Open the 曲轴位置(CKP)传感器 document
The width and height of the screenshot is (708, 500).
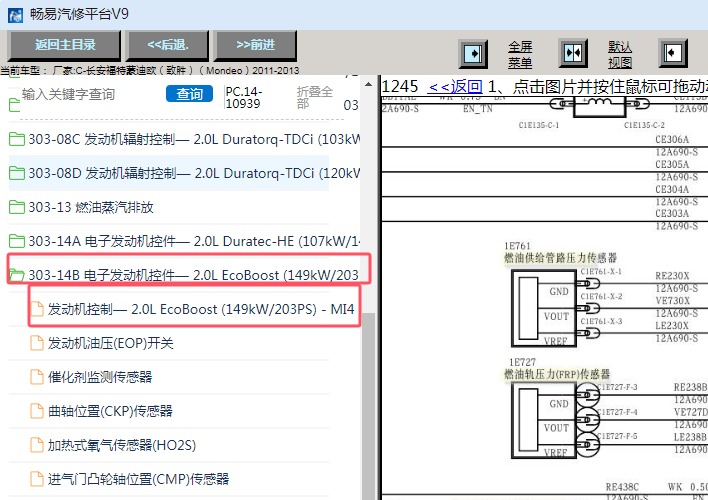tap(102, 411)
